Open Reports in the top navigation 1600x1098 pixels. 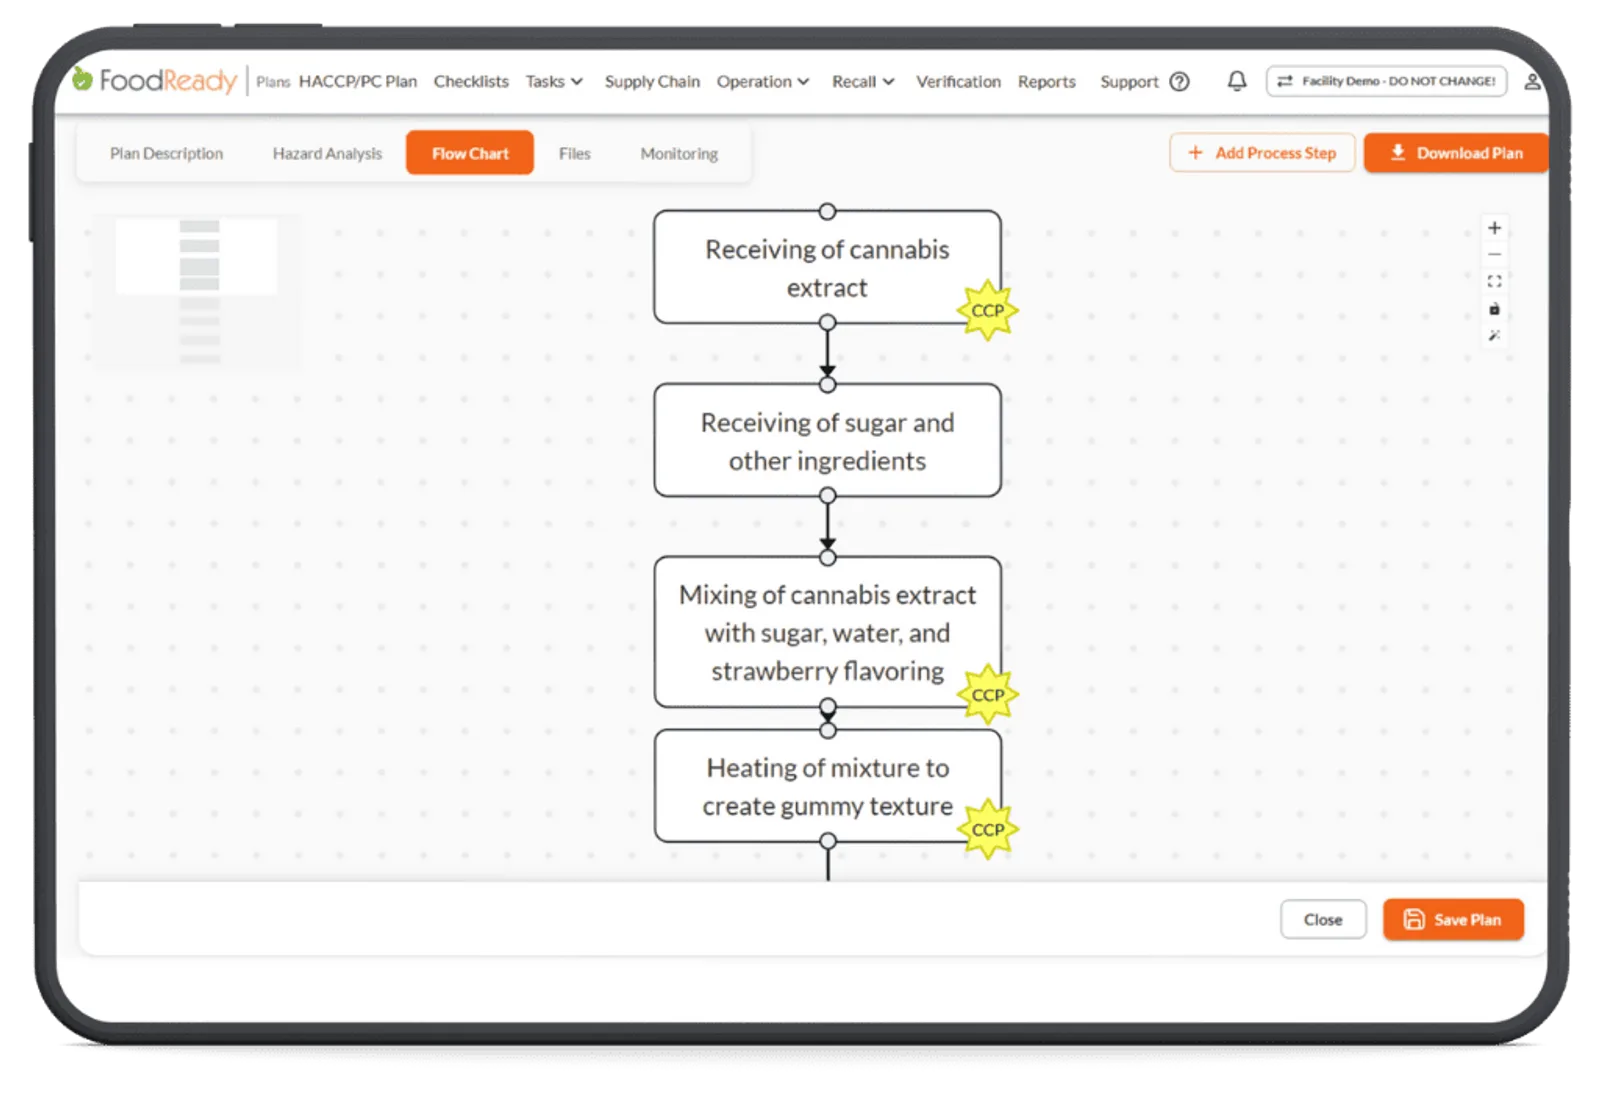[x=1046, y=82]
